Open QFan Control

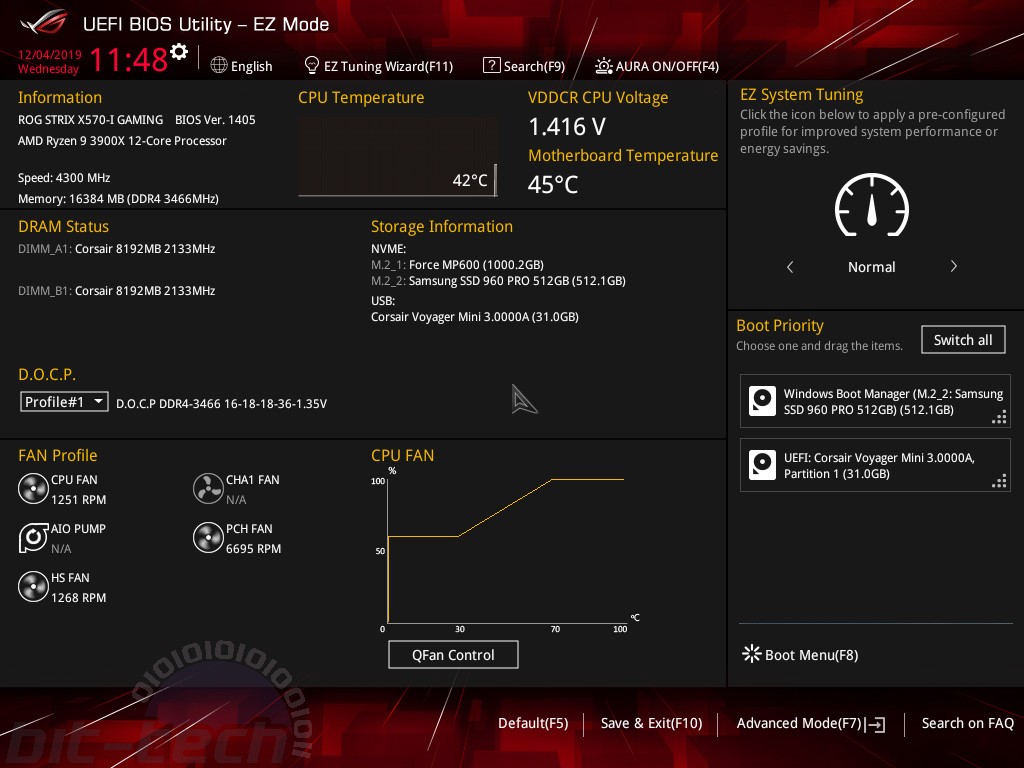click(x=453, y=654)
